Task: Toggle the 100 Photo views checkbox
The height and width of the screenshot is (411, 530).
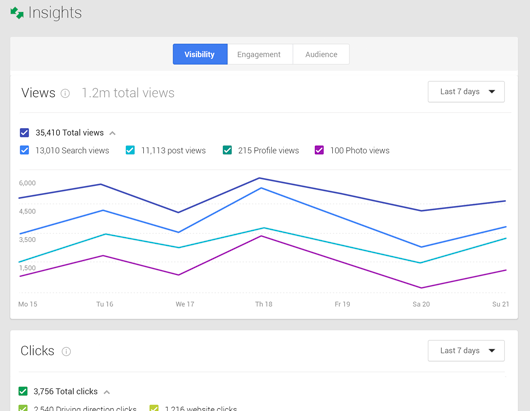Action: [319, 150]
